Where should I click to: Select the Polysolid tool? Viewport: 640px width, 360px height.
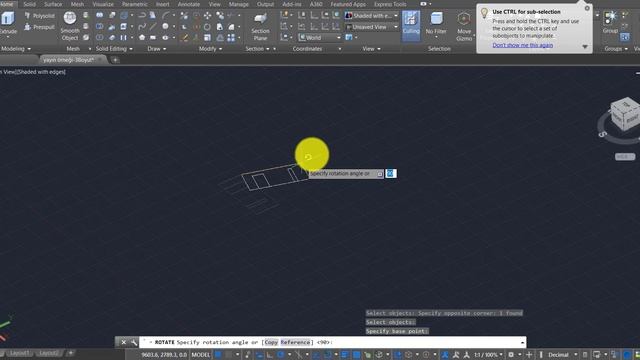[39, 16]
